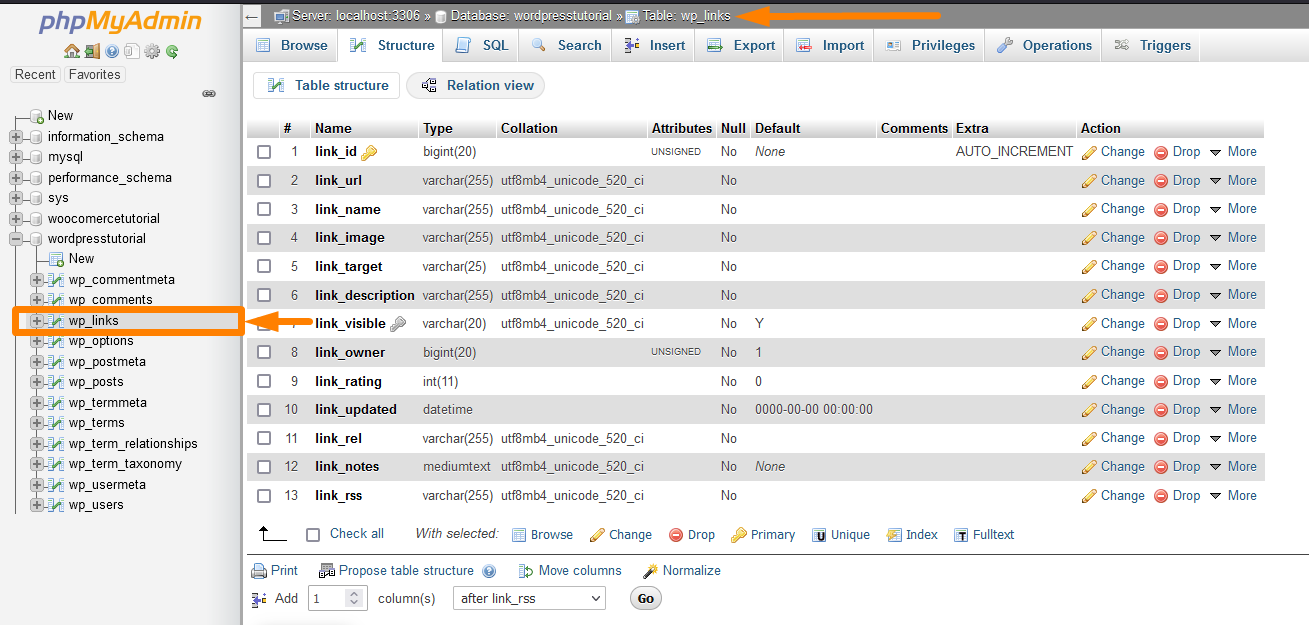Viewport: 1309px width, 625px height.
Task: Open the Search tab
Action: [x=566, y=45]
